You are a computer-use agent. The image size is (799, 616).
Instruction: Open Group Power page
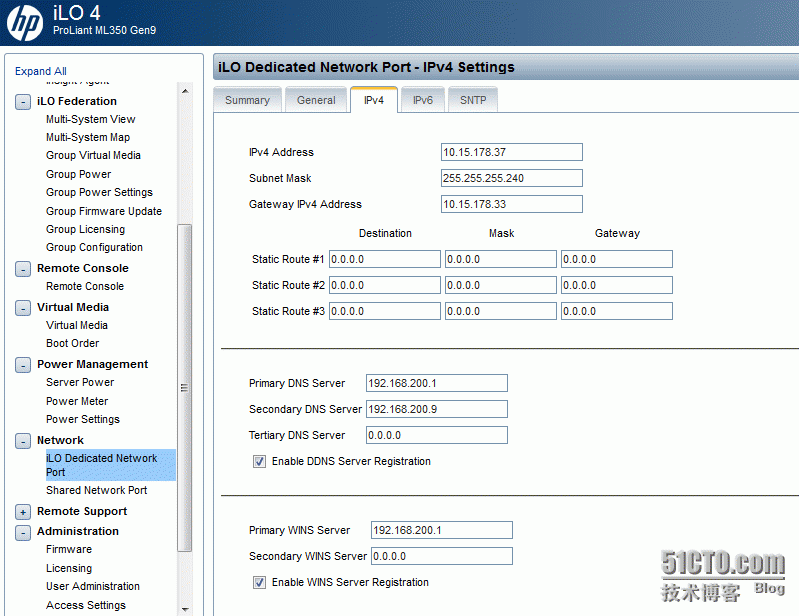coord(78,174)
